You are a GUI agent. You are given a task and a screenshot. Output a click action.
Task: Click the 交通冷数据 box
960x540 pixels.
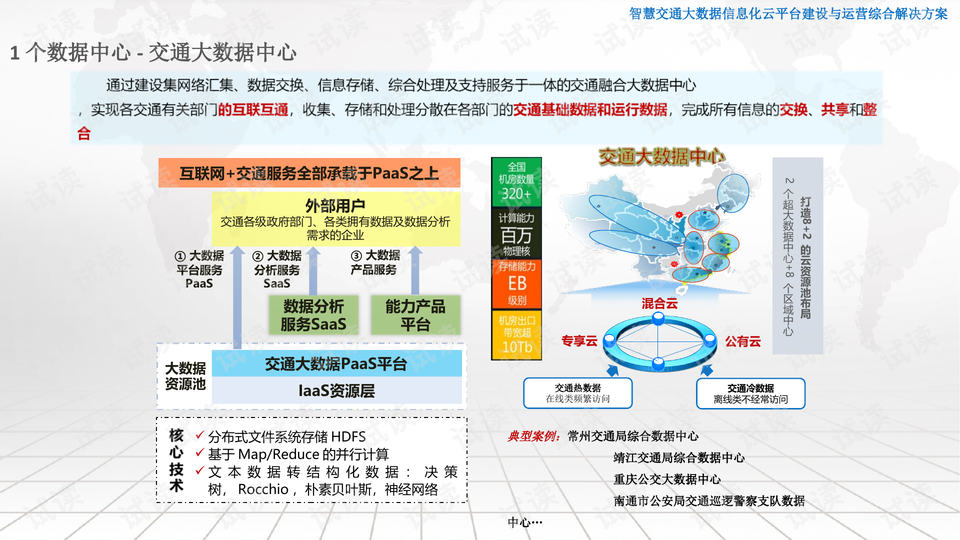(750, 393)
